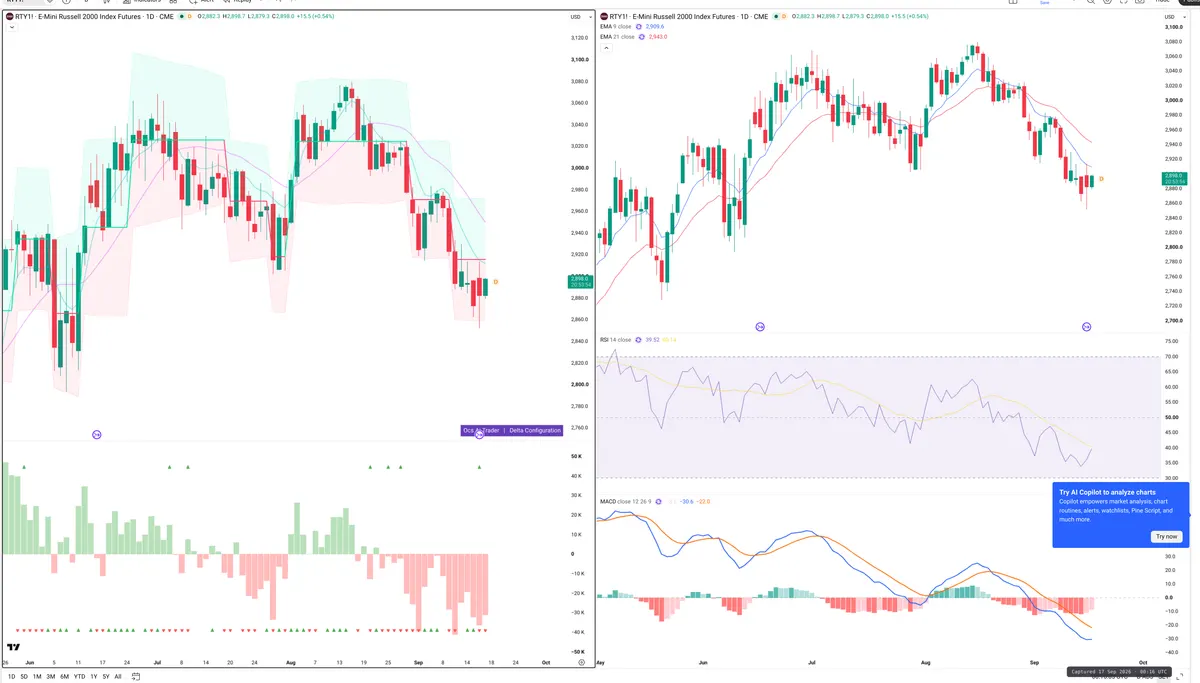Click the left chart current price label 2,898.0
The height and width of the screenshot is (683, 1200).
tap(580, 281)
